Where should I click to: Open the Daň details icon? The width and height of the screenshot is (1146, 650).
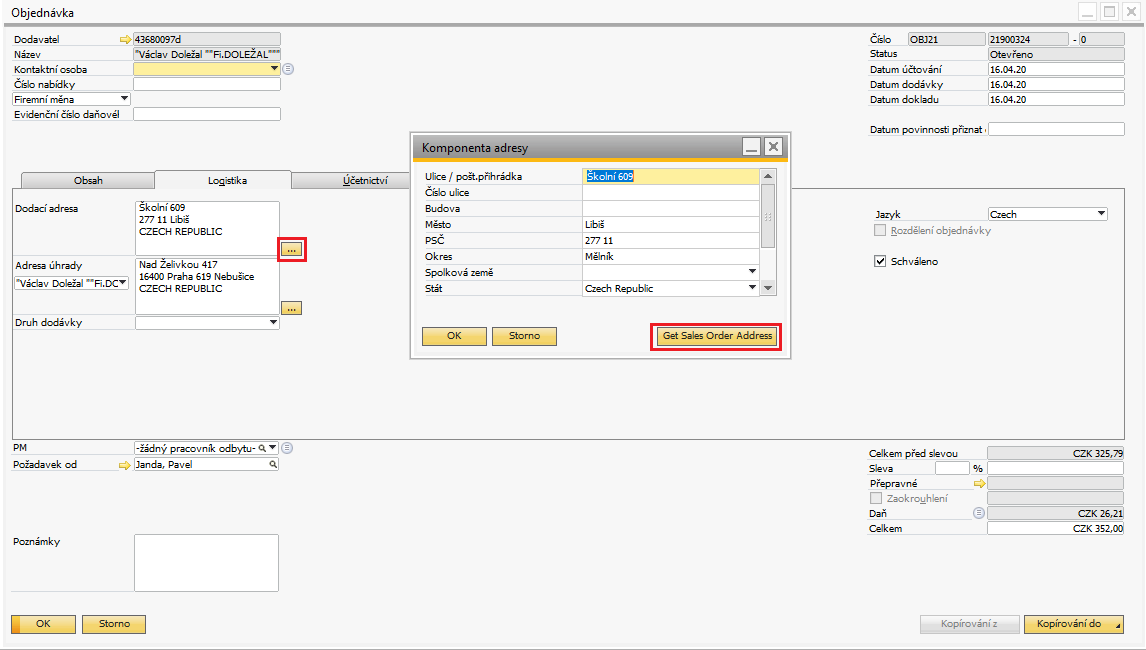point(979,513)
